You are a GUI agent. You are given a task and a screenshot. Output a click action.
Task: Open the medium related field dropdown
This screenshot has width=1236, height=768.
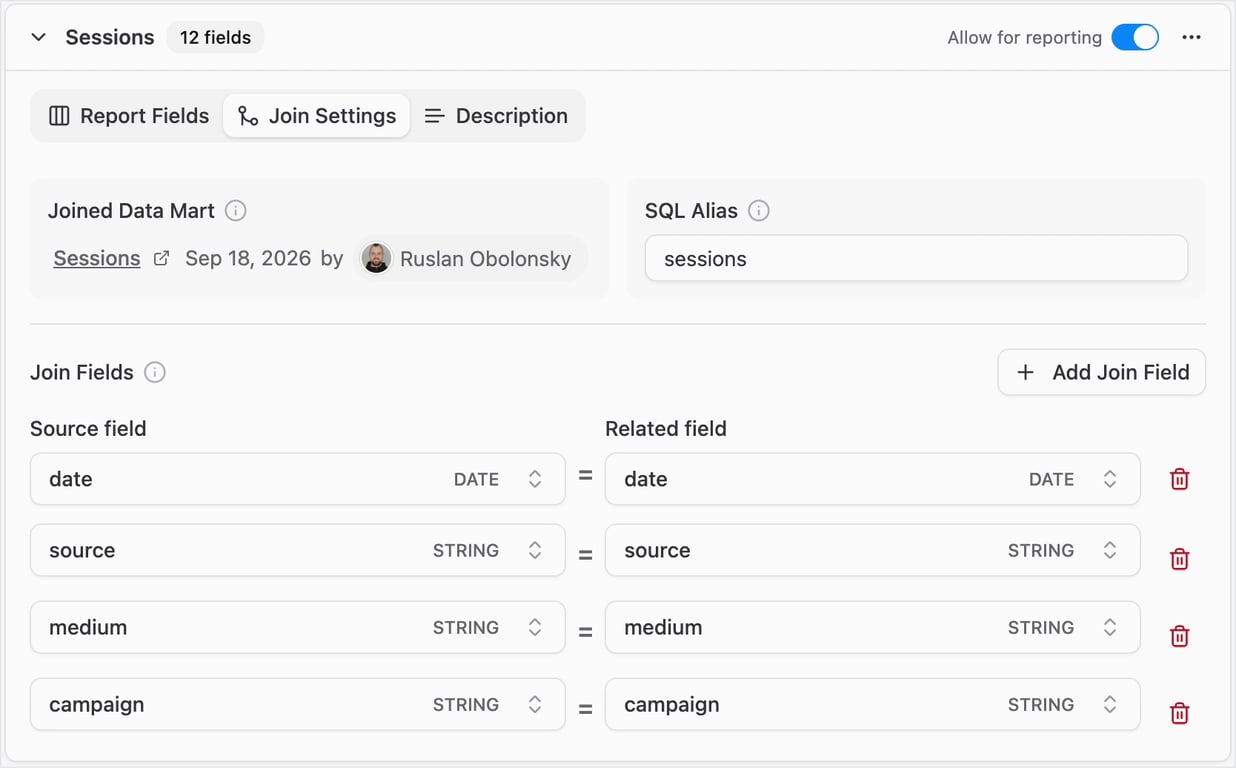point(872,627)
